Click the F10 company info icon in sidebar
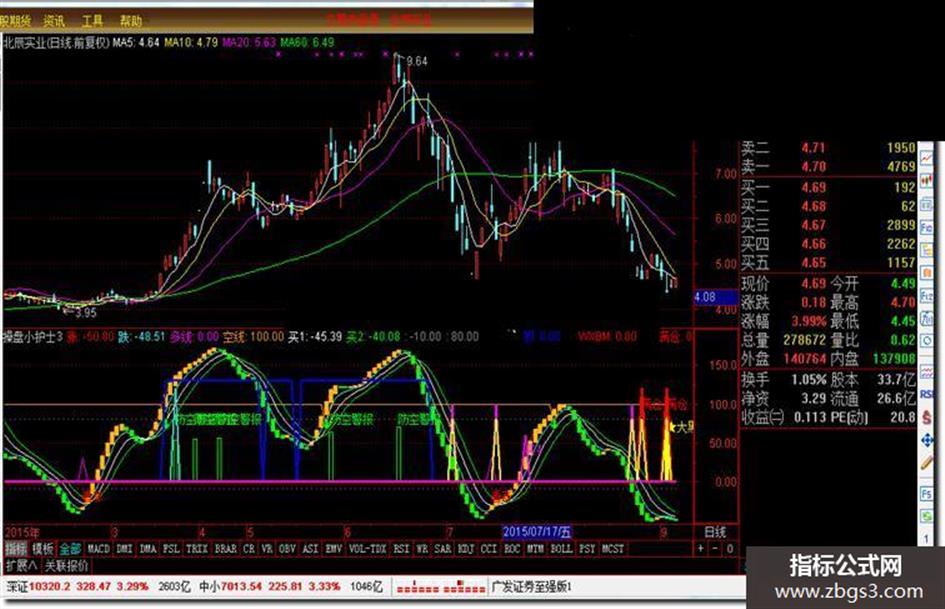This screenshot has height=609, width=945. point(926,227)
